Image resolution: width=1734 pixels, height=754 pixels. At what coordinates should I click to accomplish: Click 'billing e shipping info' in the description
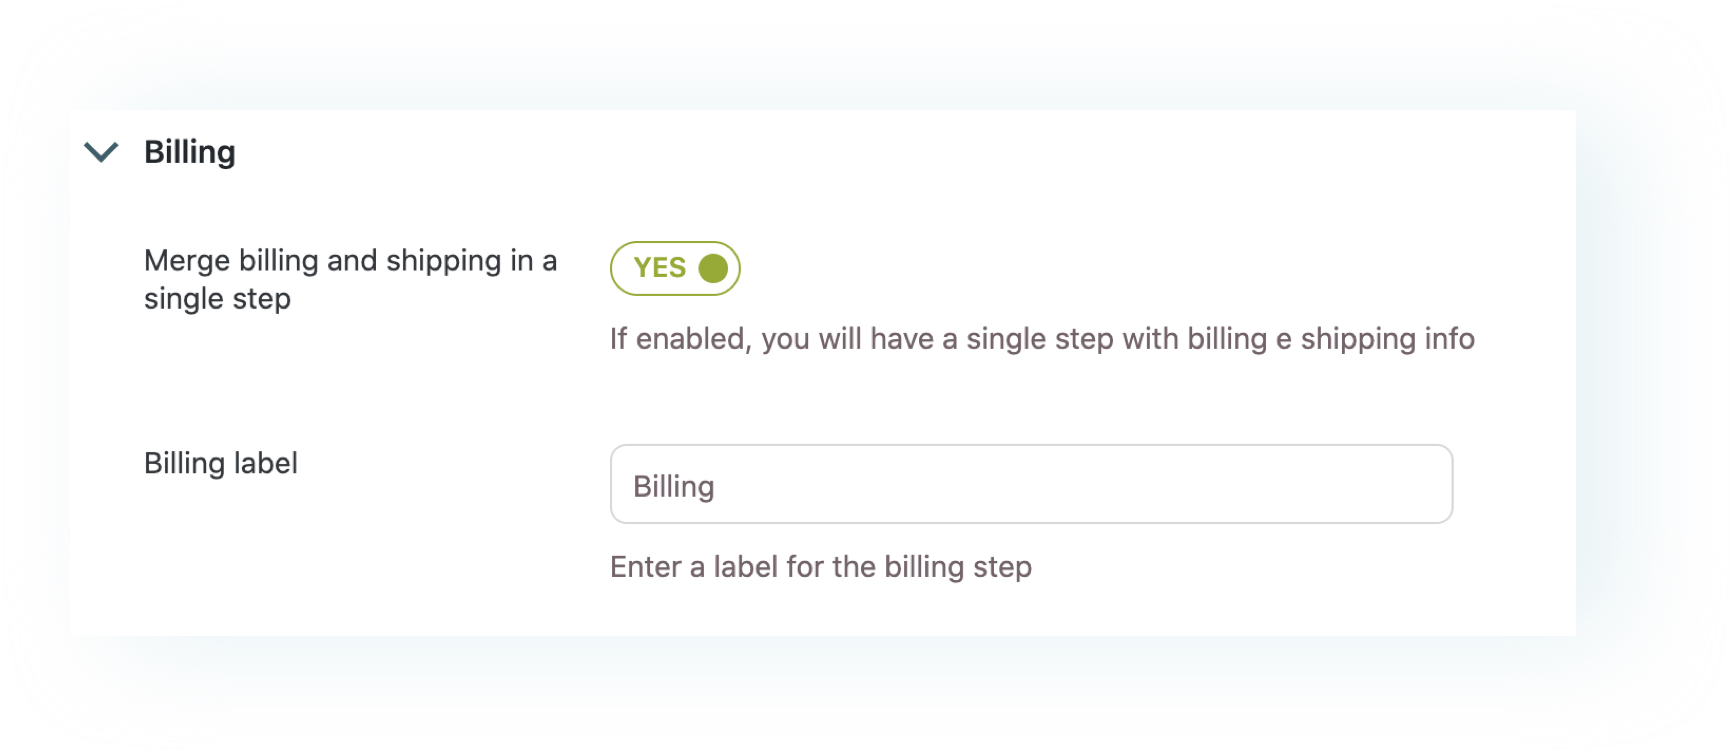pyautogui.click(x=1331, y=339)
